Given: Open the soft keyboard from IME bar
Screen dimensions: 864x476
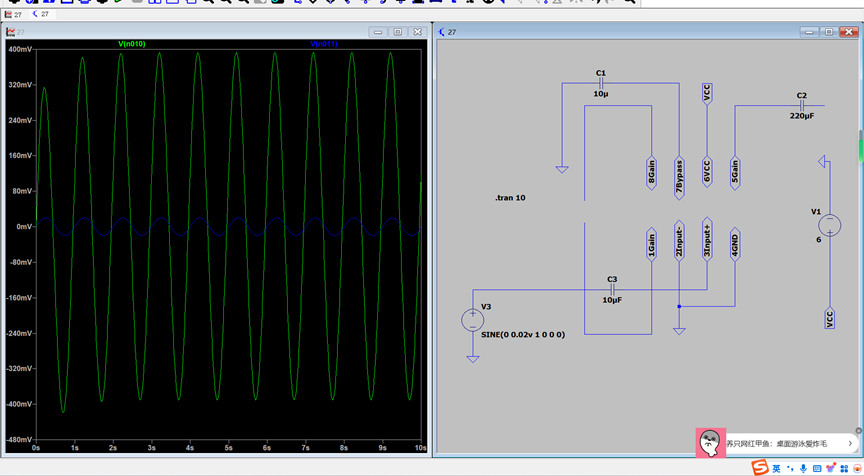Looking at the screenshot, I should 817,468.
